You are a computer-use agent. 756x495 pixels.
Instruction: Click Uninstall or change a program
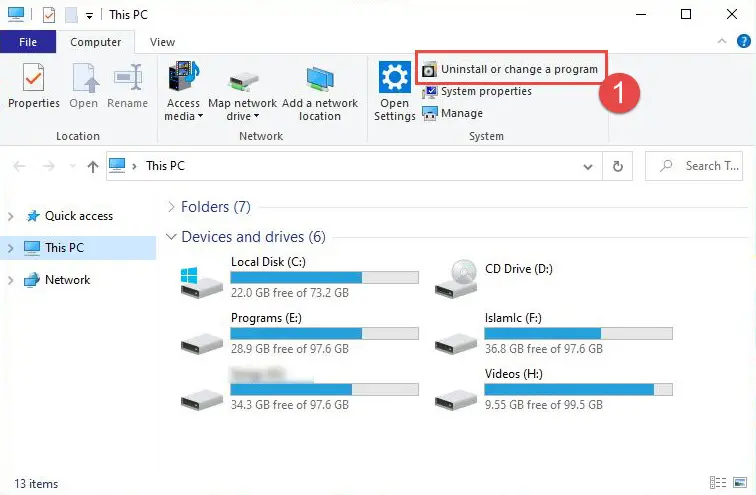pyautogui.click(x=511, y=69)
